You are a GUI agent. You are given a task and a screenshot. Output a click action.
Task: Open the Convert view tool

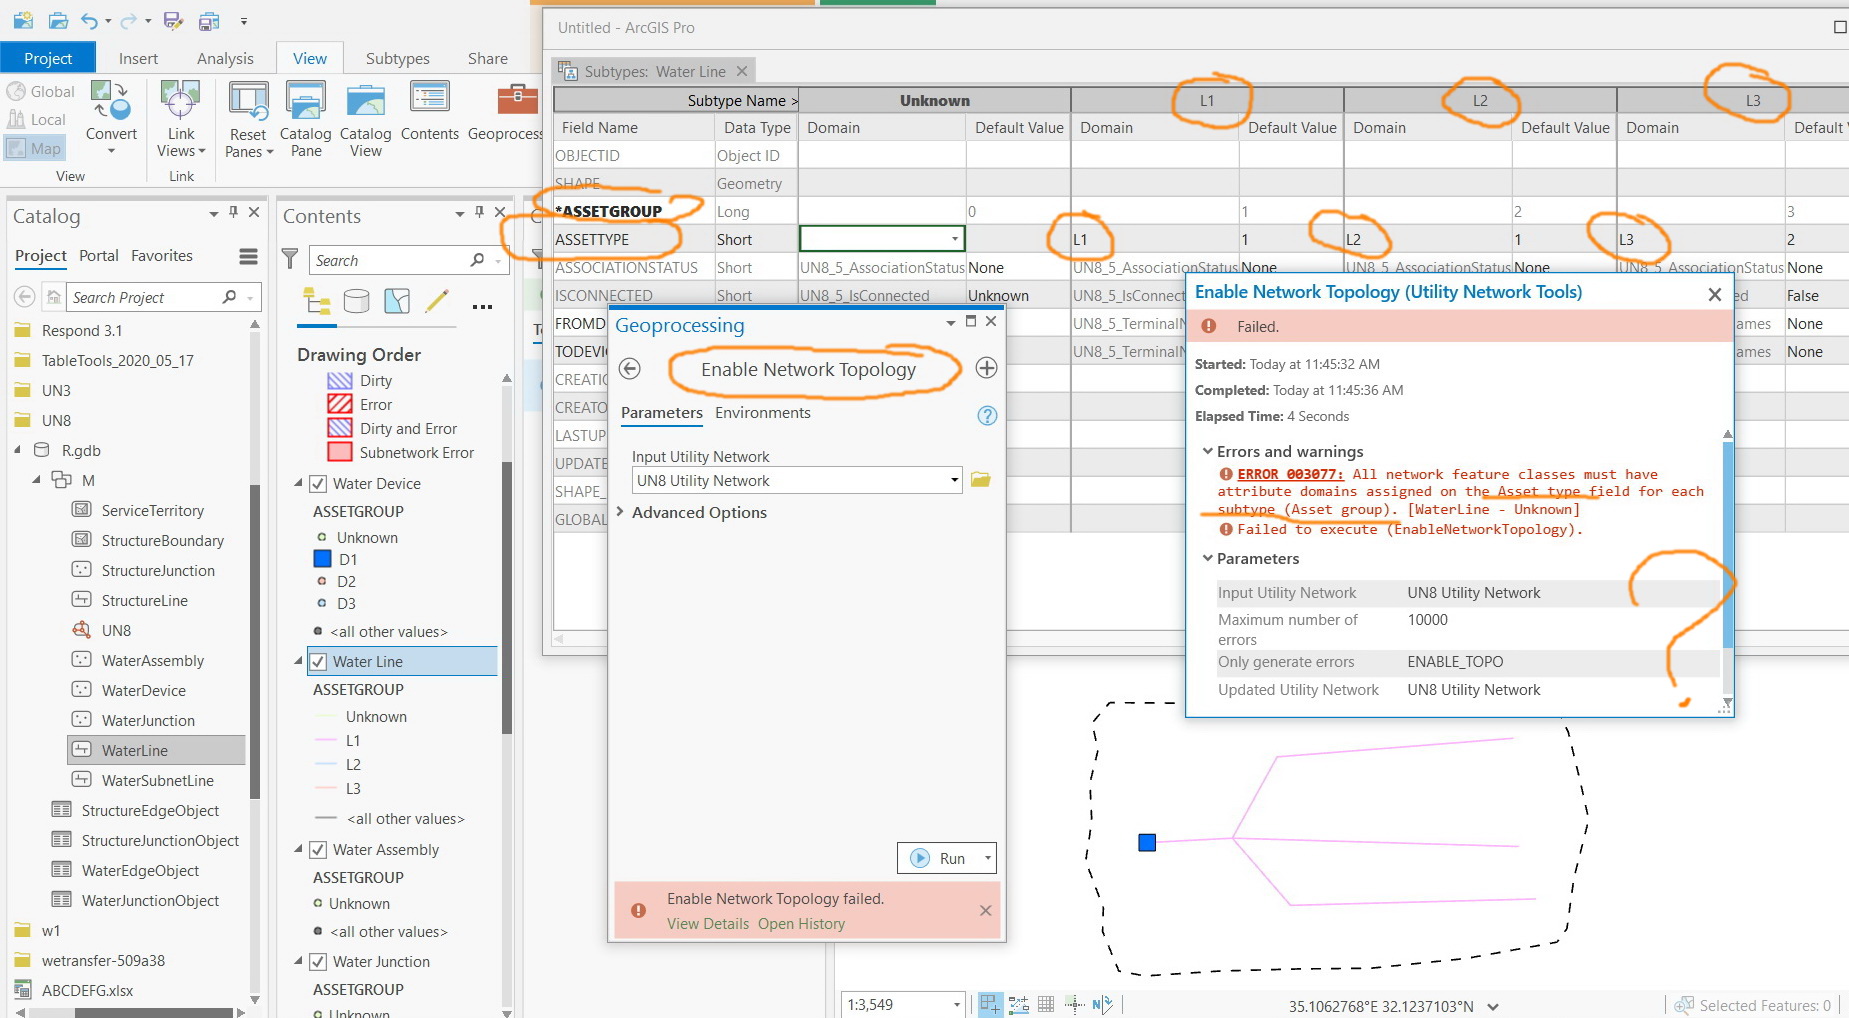[x=111, y=117]
